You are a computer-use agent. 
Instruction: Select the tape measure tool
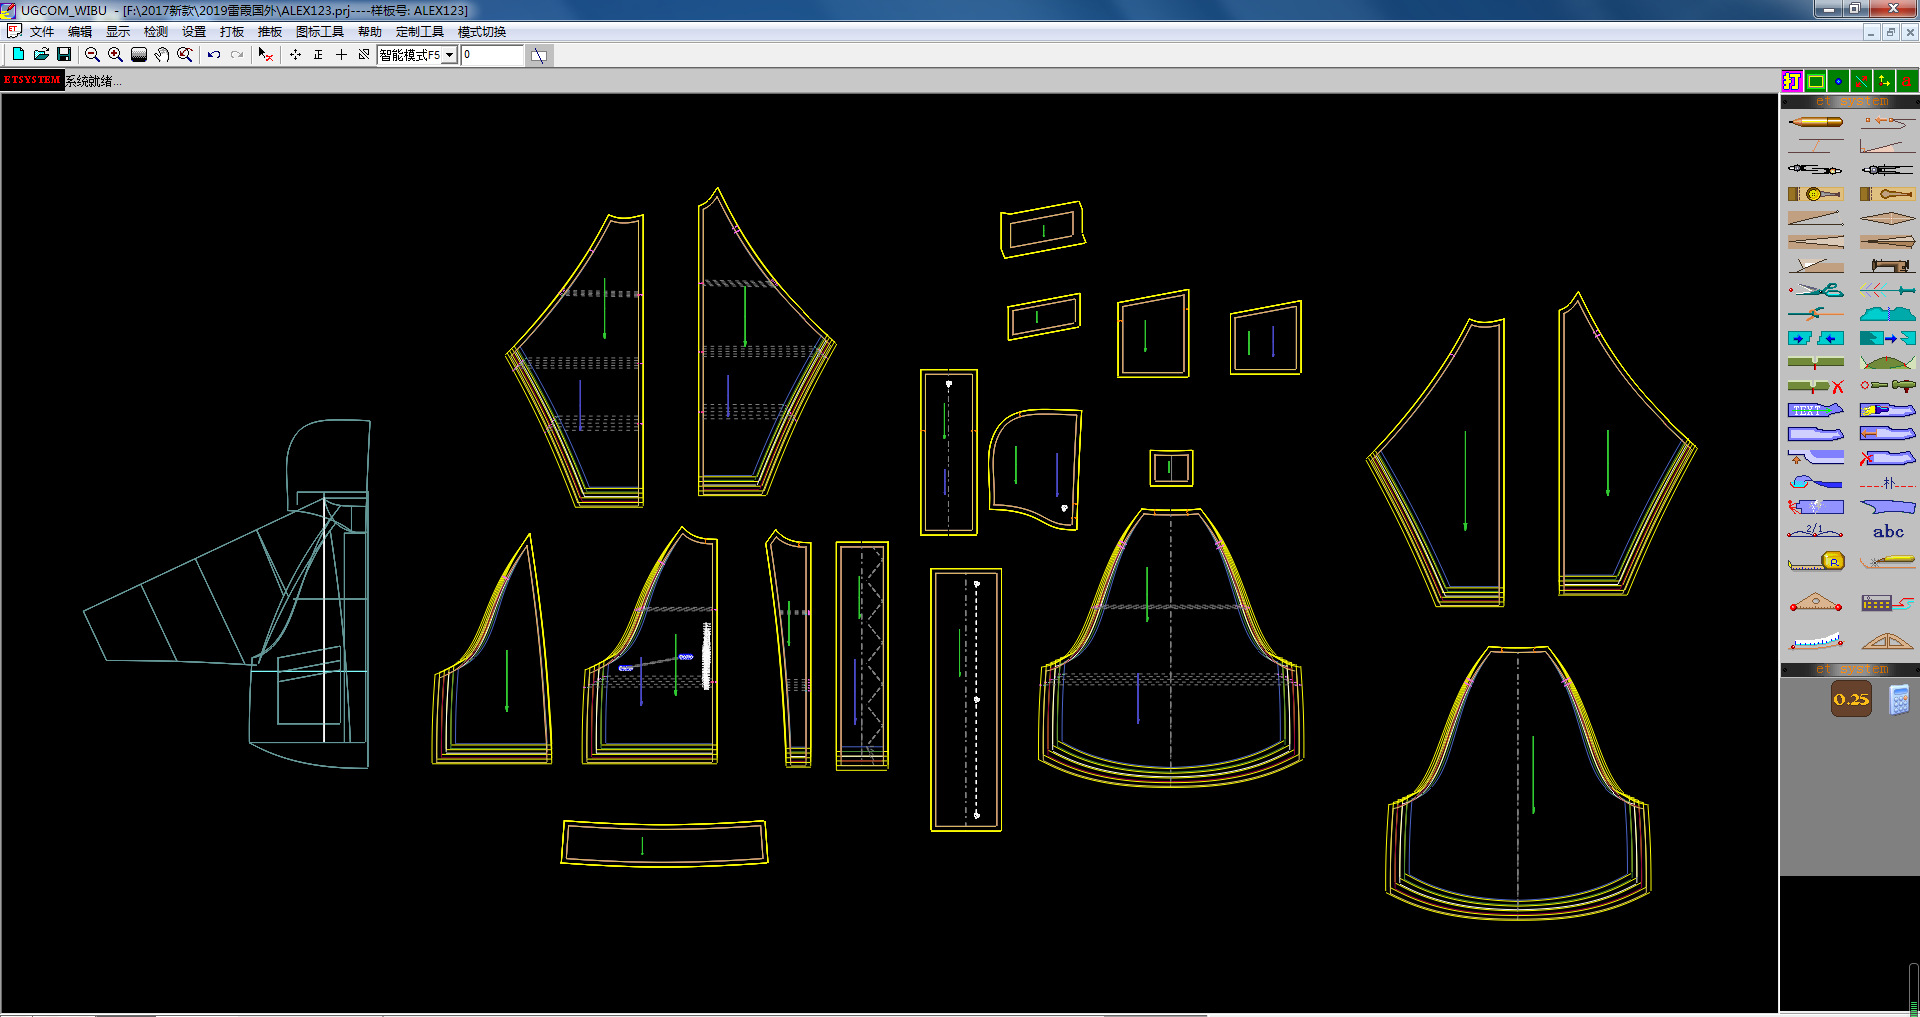pyautogui.click(x=1815, y=562)
